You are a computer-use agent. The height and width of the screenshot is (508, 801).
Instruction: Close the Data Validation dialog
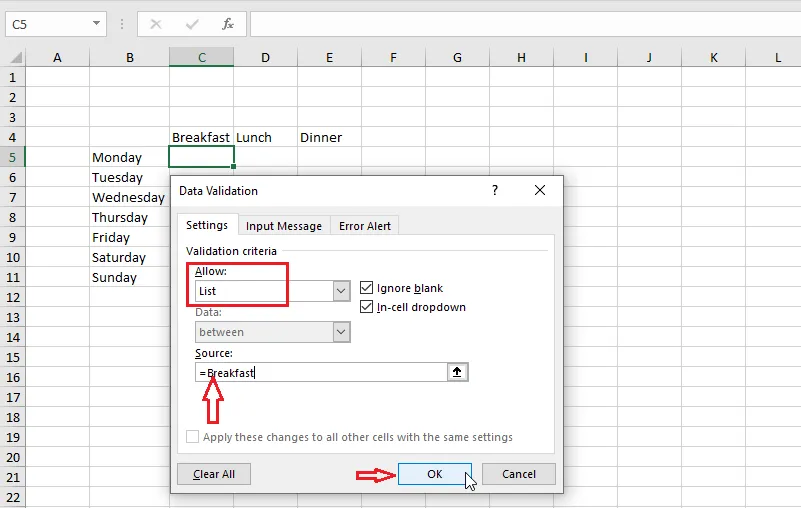coord(539,190)
